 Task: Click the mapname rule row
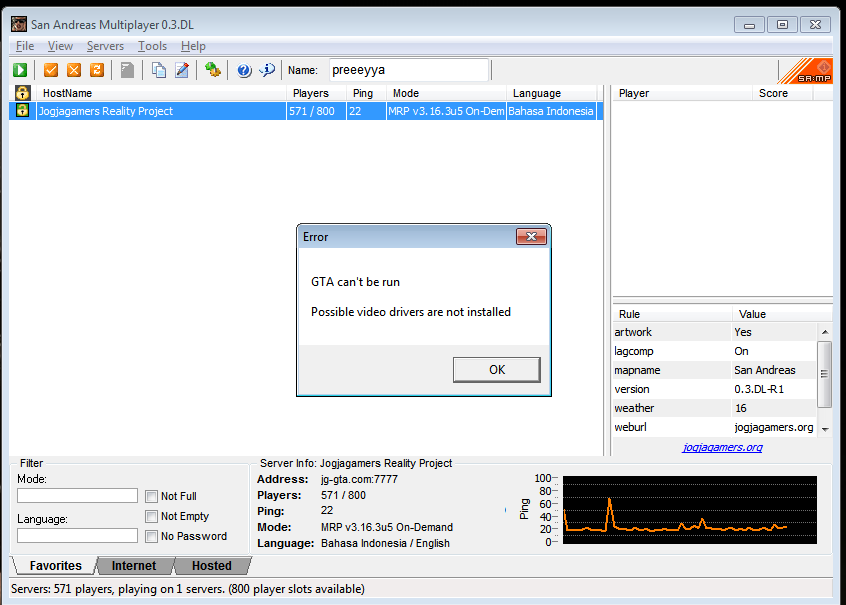coord(715,370)
